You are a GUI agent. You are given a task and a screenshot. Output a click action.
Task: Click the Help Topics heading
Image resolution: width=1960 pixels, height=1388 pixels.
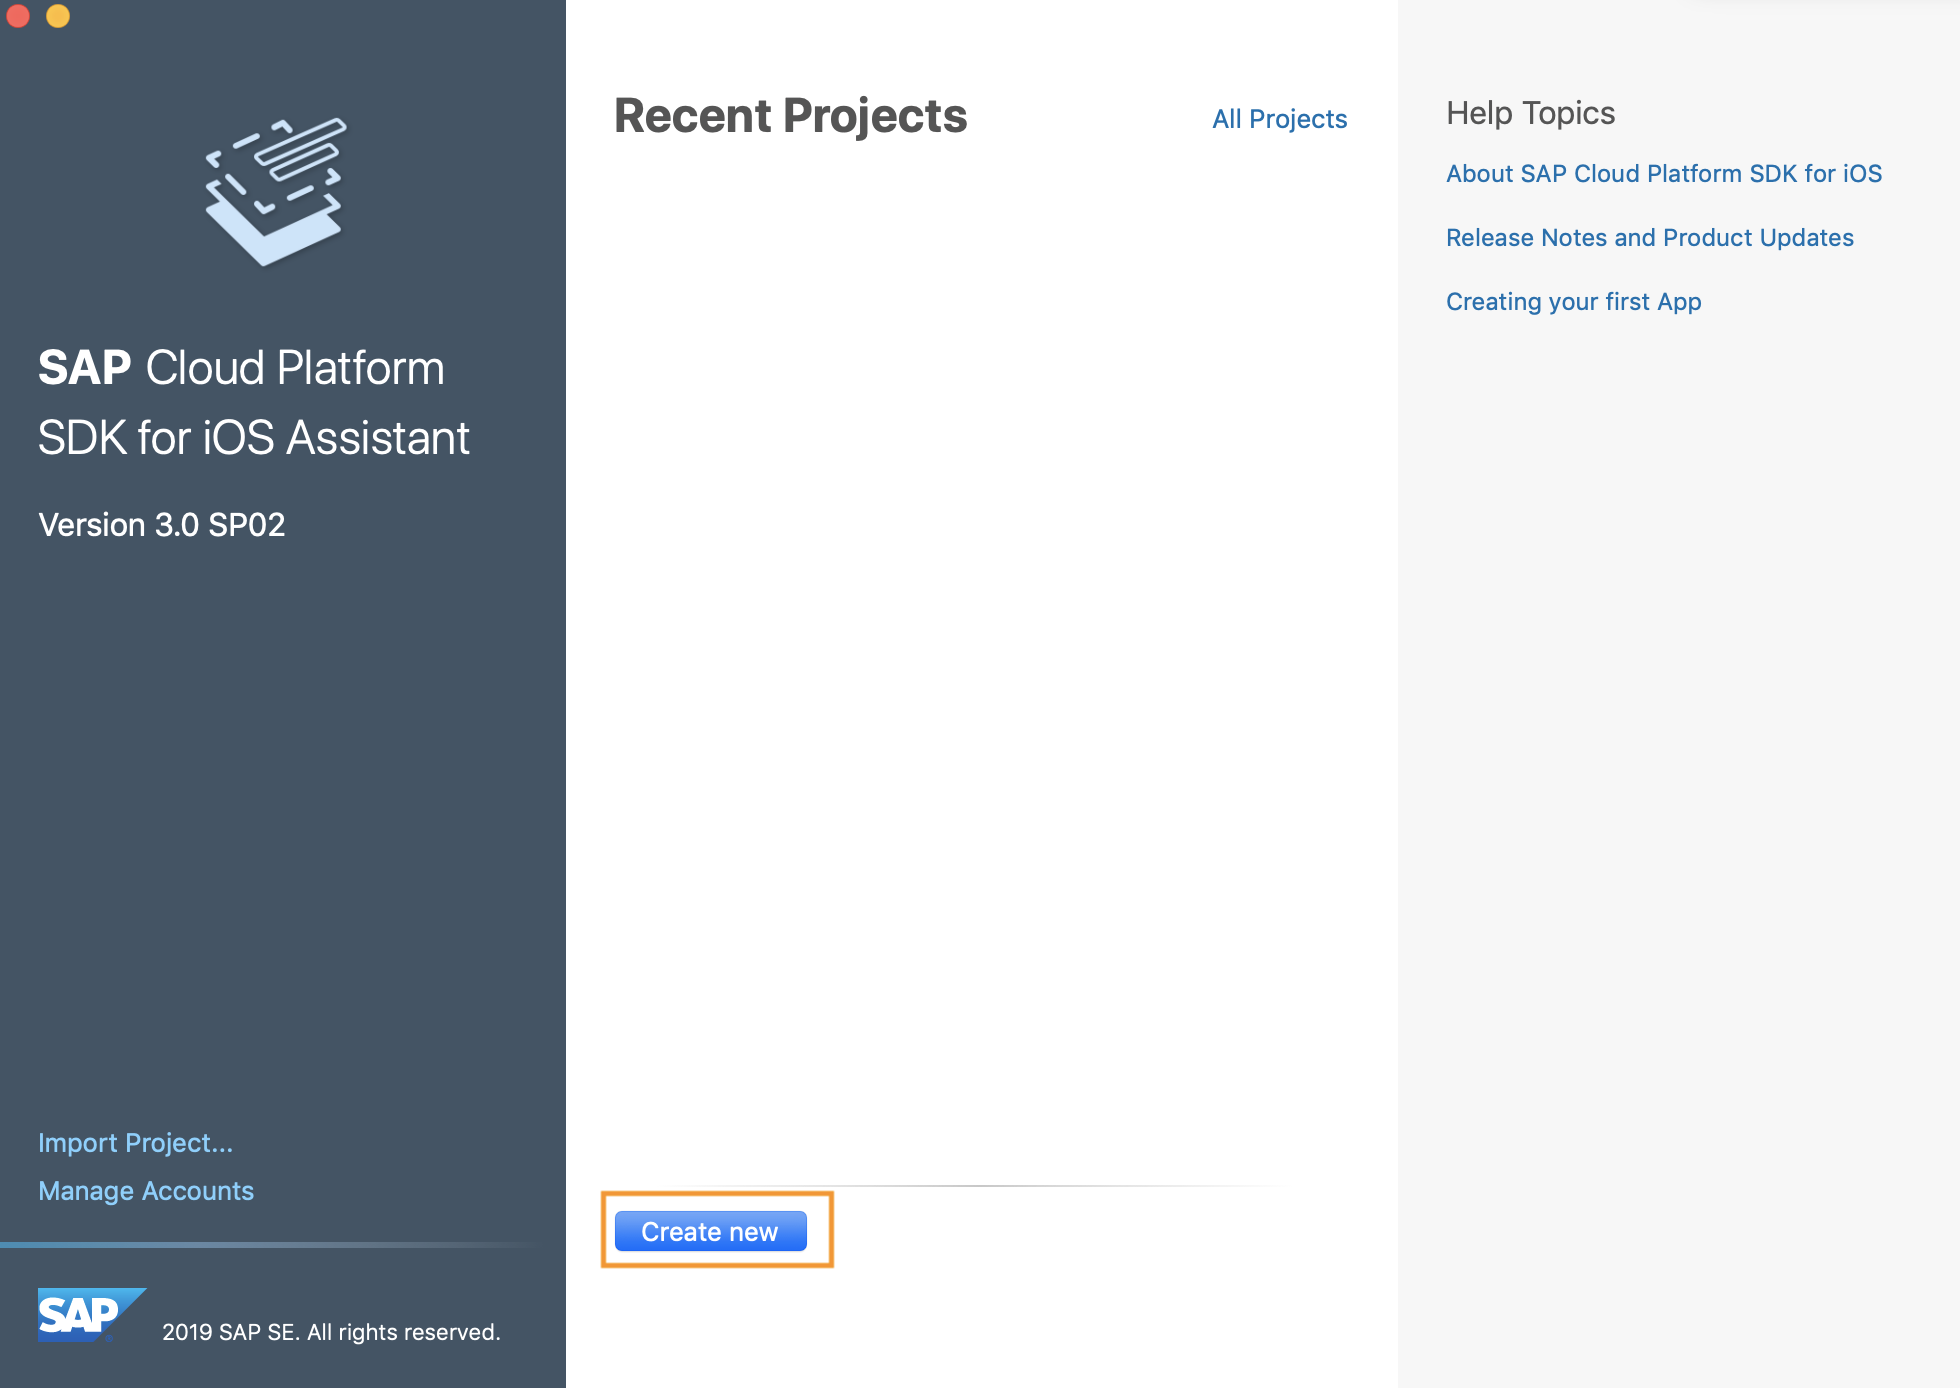pyautogui.click(x=1530, y=113)
